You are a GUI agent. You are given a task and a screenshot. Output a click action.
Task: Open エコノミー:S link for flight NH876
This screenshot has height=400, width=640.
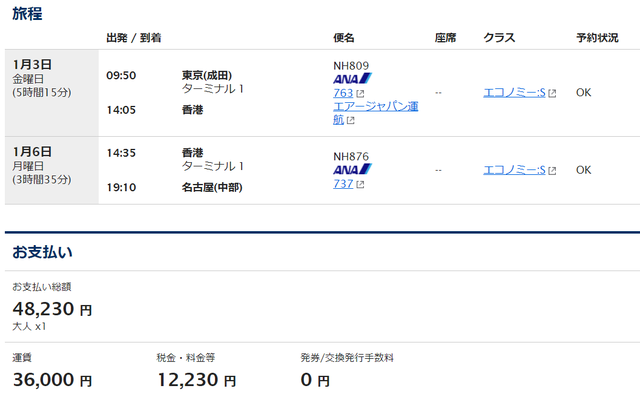pyautogui.click(x=514, y=170)
